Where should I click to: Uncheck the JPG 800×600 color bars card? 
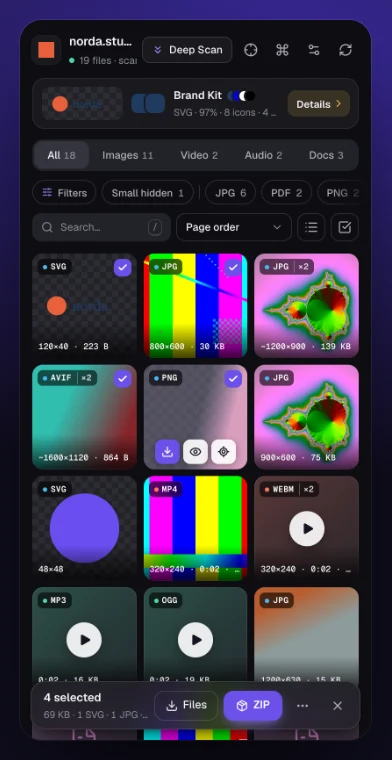coord(233,268)
